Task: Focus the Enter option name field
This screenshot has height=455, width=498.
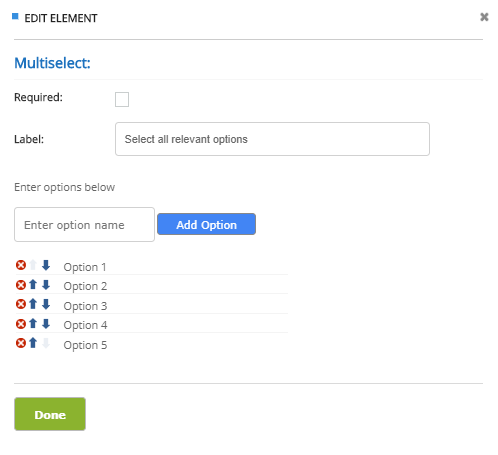Action: 84,225
